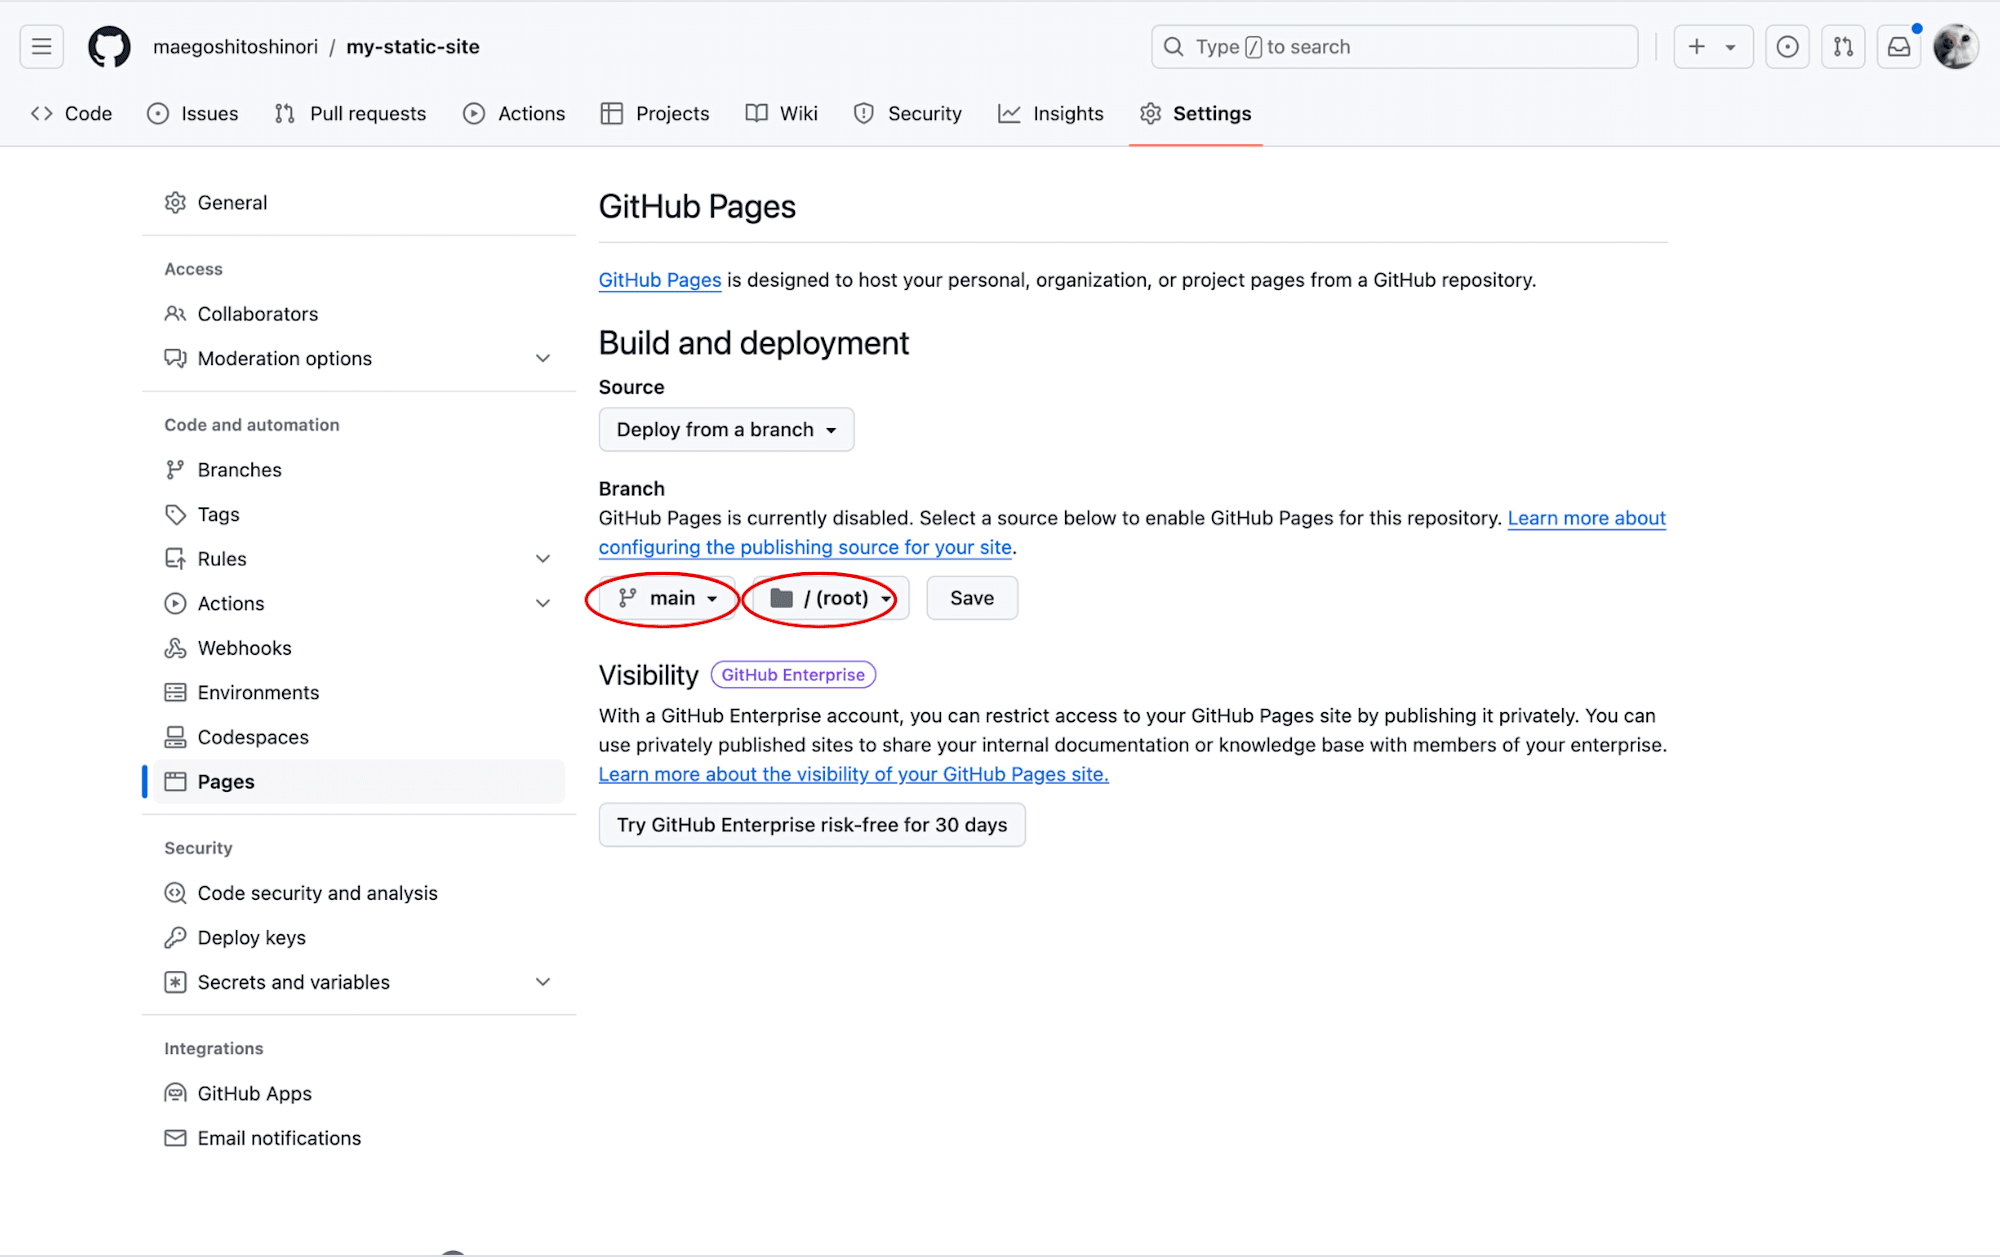Image resolution: width=2000 pixels, height=1257 pixels.
Task: Switch to the Security tab
Action: tap(908, 114)
